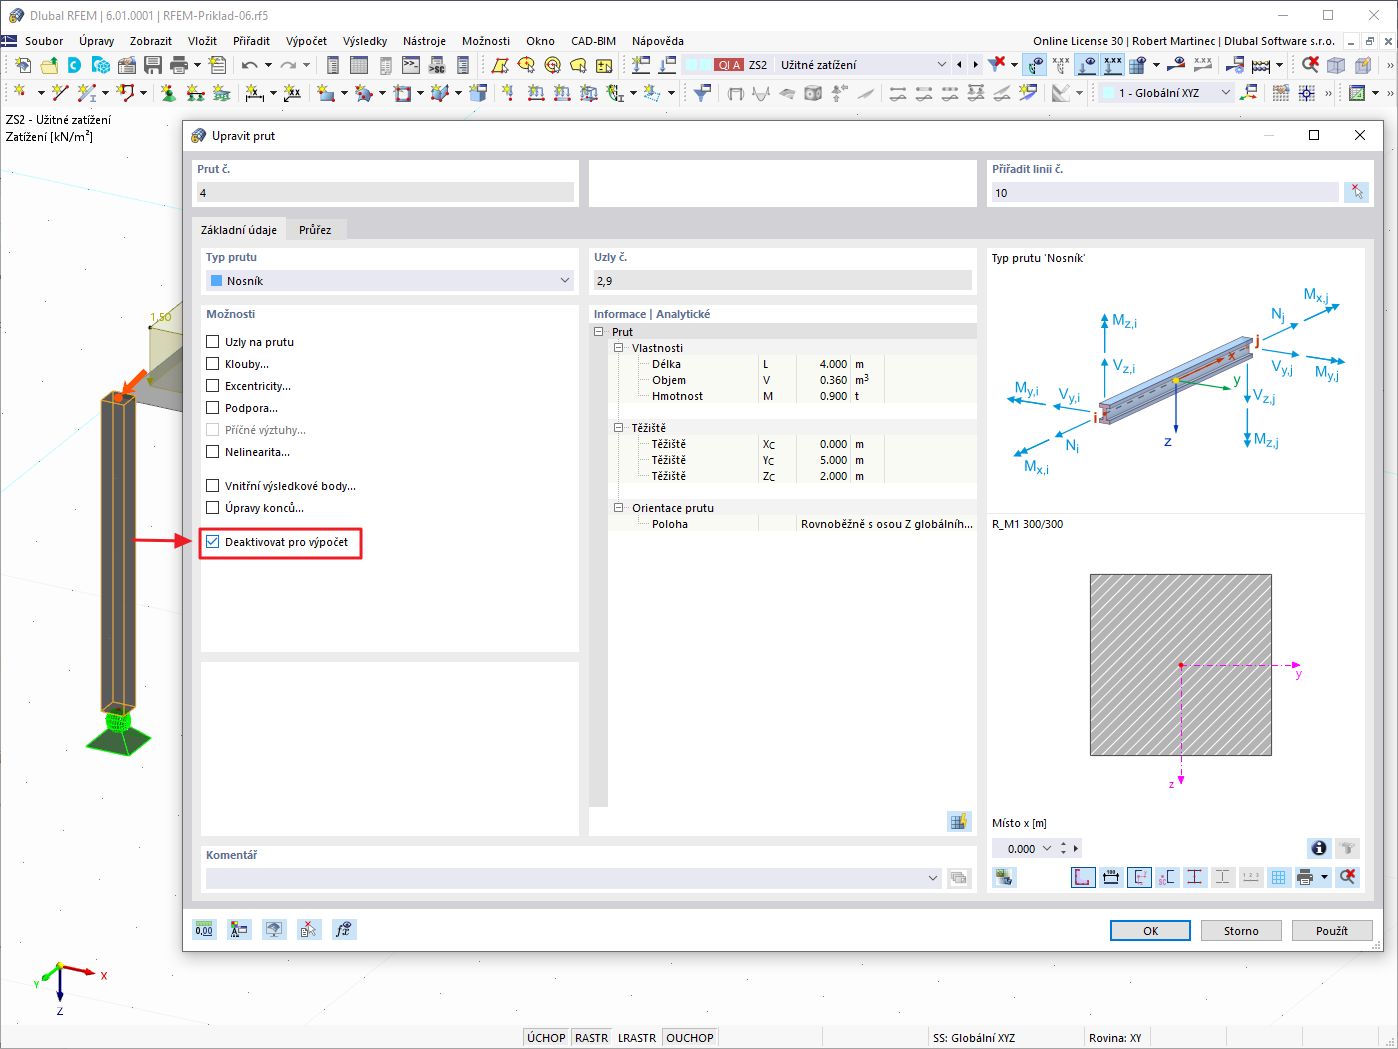Open the Typ prutu dropdown showing Nosník
1398x1049 pixels.
tap(389, 280)
